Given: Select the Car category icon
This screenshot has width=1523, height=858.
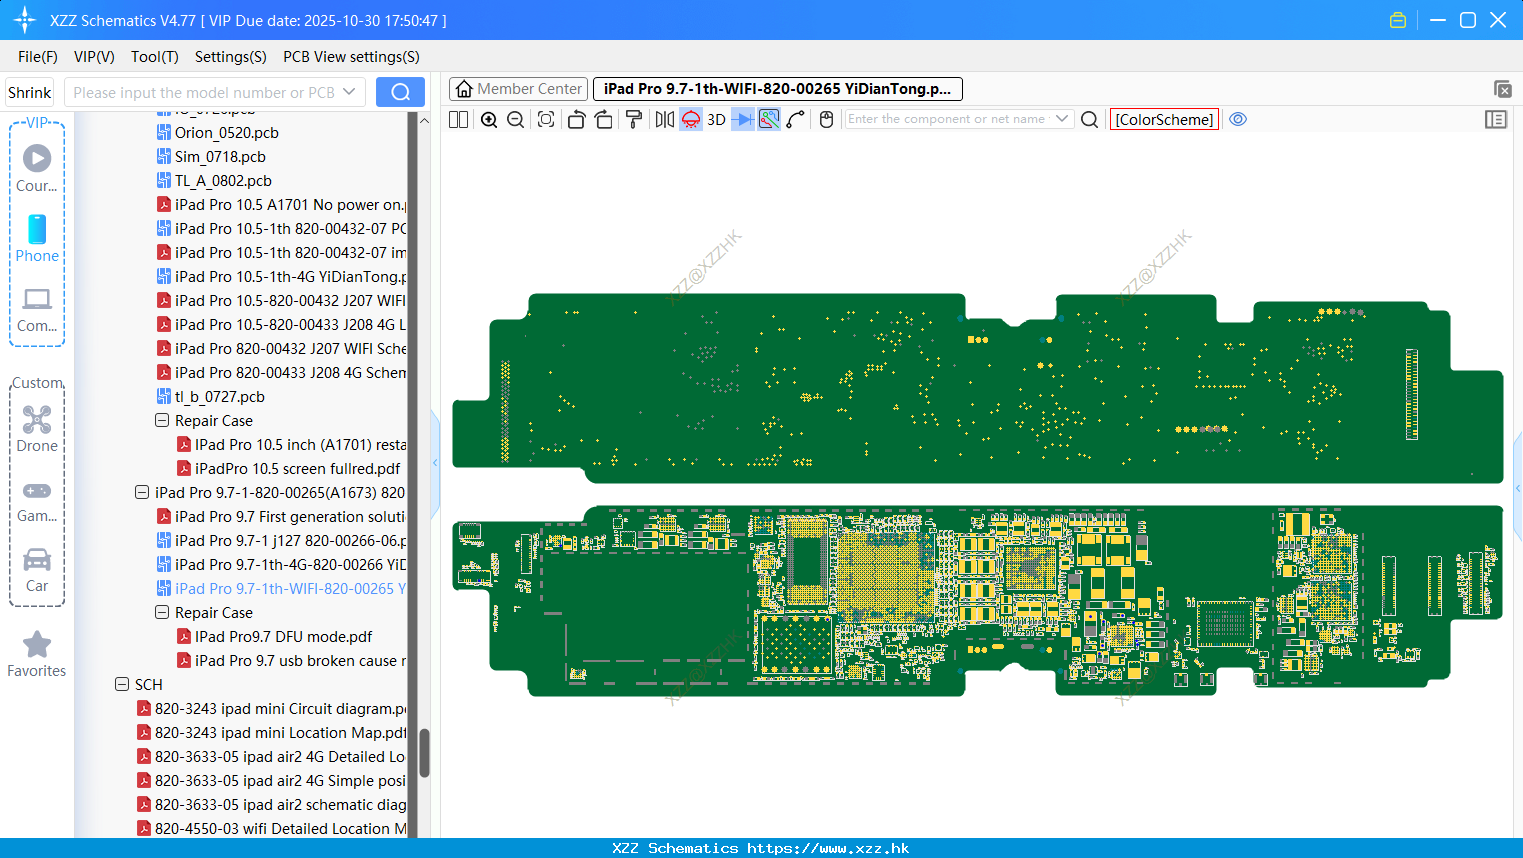Looking at the screenshot, I should [x=37, y=570].
